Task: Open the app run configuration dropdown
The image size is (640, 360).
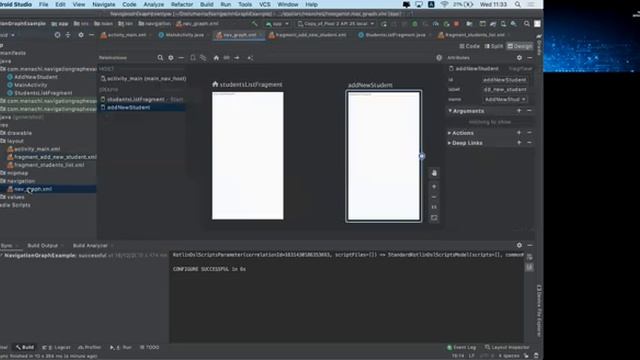Action: 277,24
